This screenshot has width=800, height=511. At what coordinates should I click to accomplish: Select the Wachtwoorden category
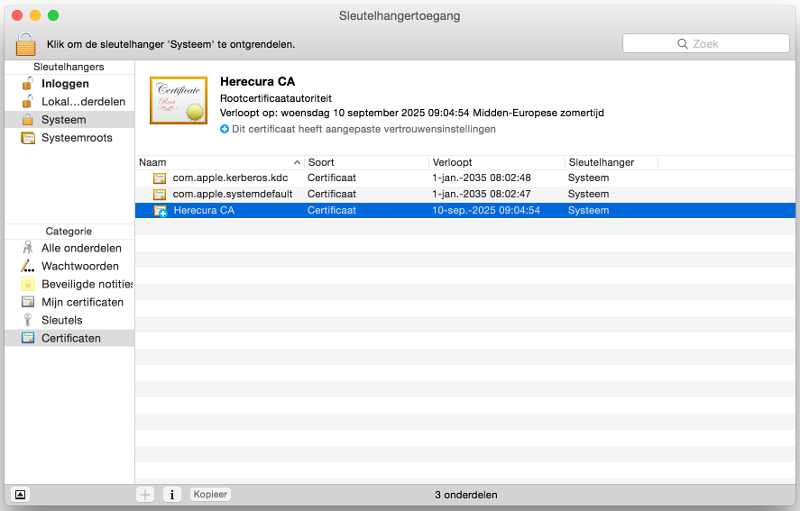click(x=79, y=266)
